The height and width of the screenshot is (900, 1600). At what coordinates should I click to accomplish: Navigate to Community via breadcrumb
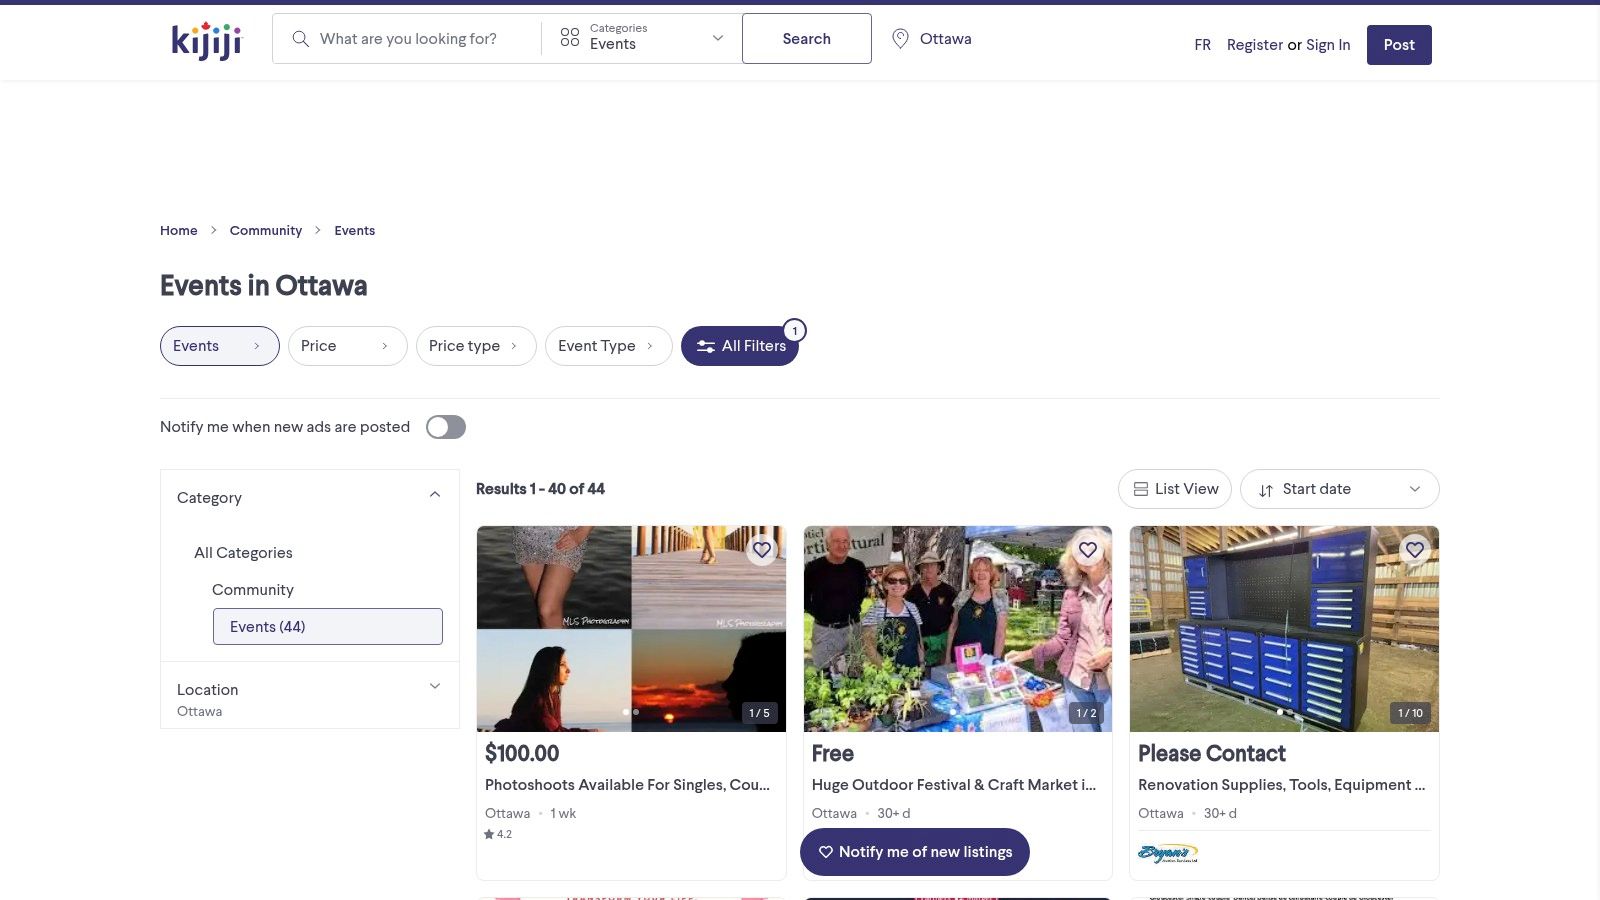pos(265,230)
